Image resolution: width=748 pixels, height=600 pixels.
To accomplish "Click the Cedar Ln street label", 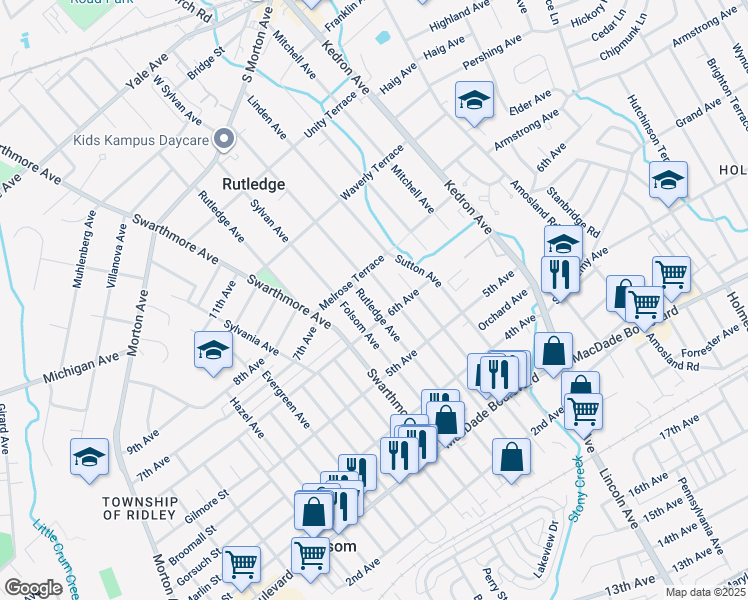I will click(x=608, y=25).
